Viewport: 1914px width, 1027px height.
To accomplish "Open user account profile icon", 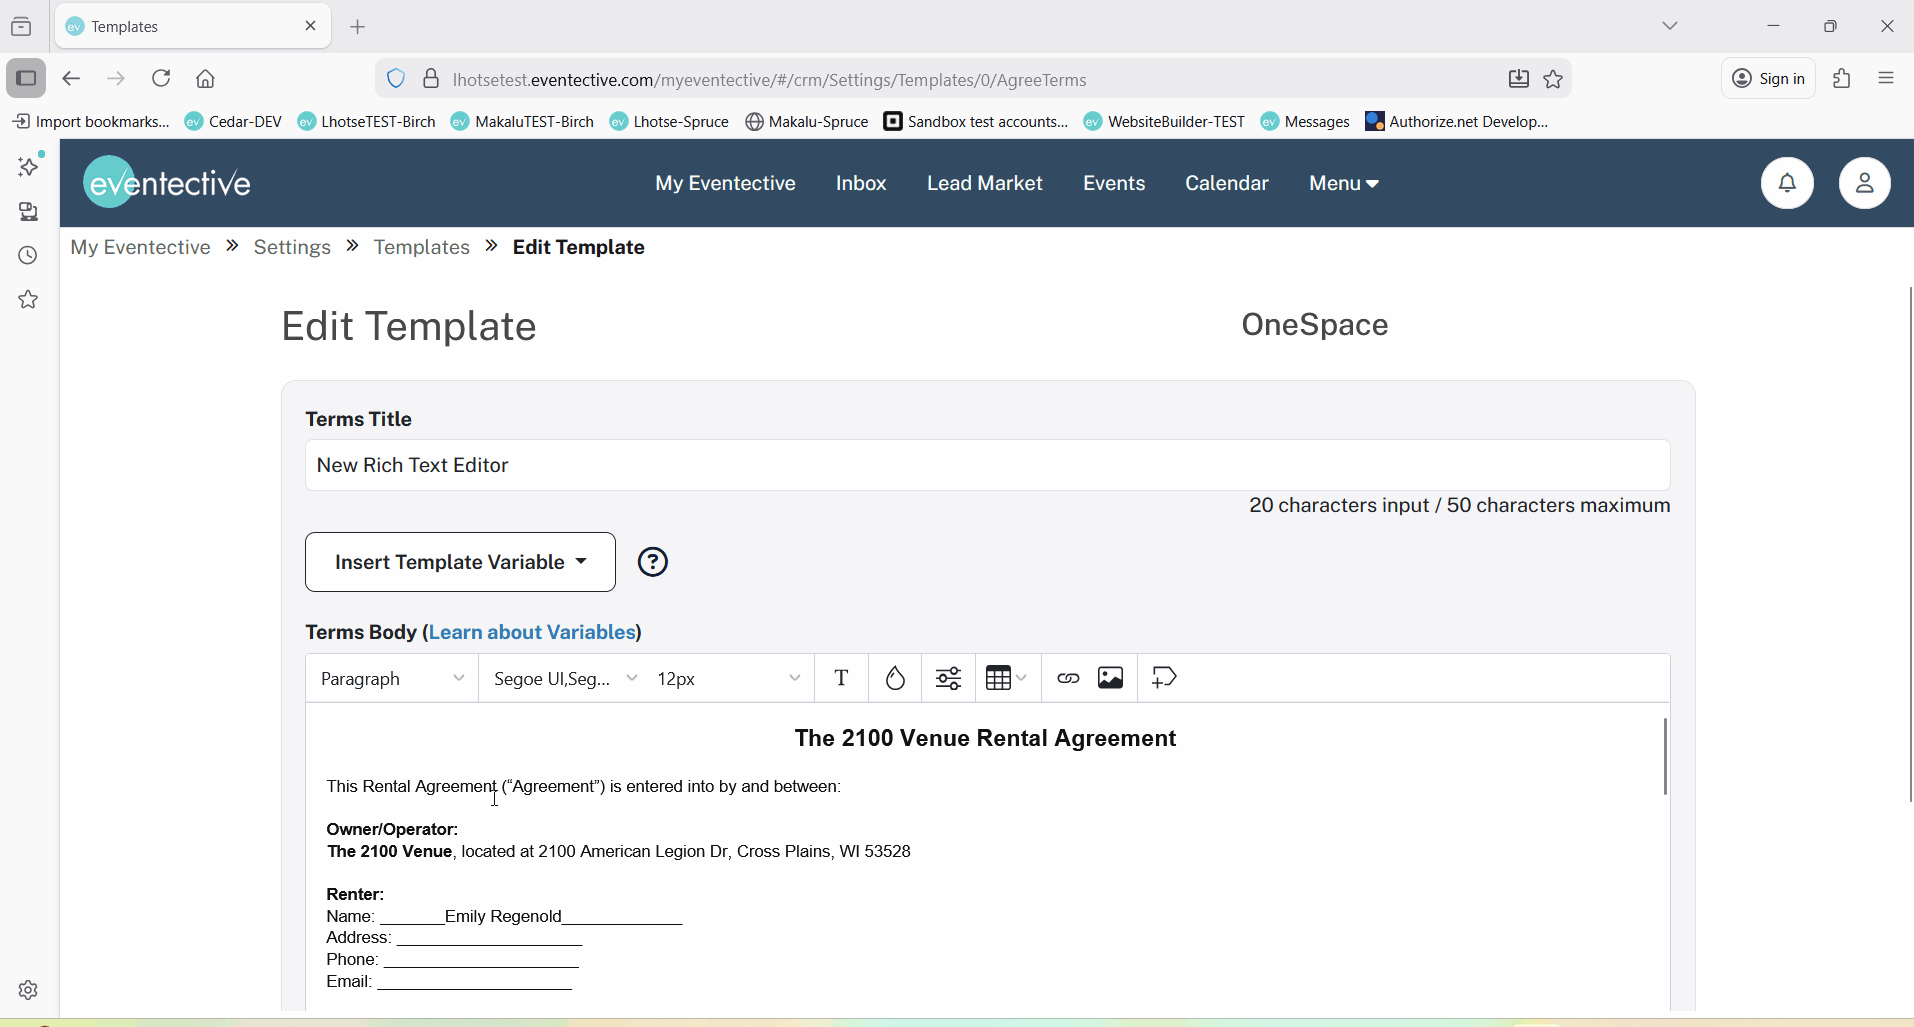I will [1865, 183].
